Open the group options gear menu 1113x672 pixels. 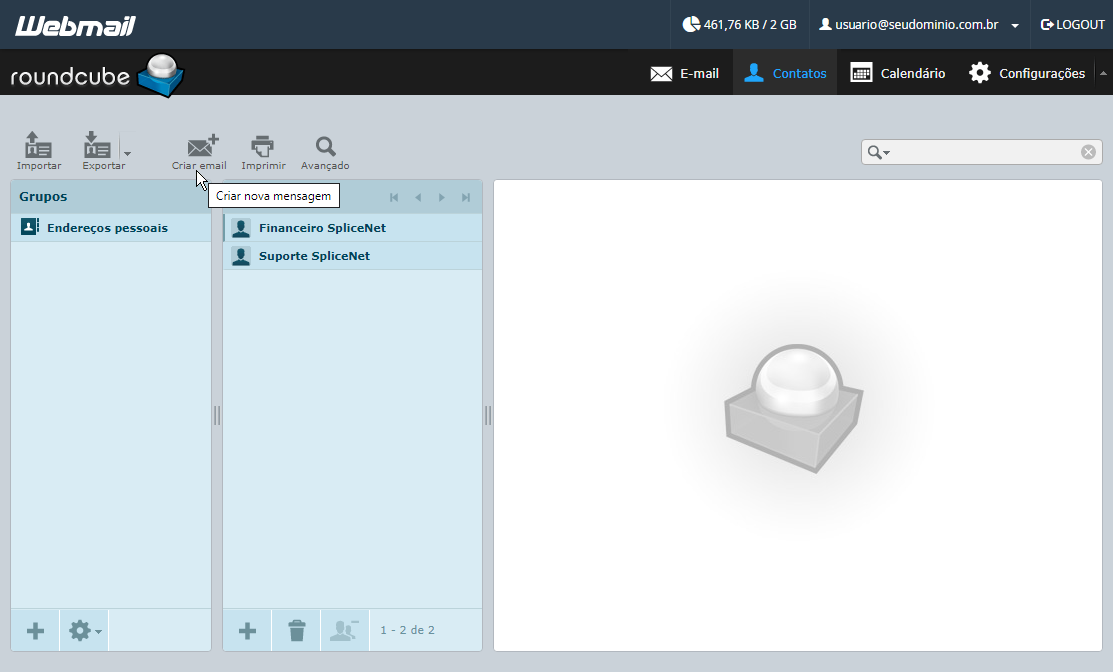(x=84, y=630)
